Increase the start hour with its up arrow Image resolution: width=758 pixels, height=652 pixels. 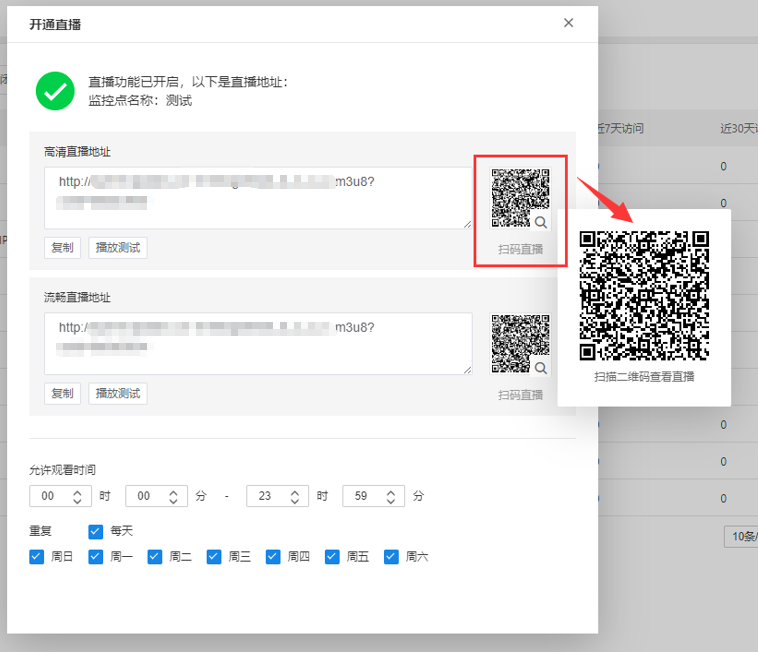77,492
